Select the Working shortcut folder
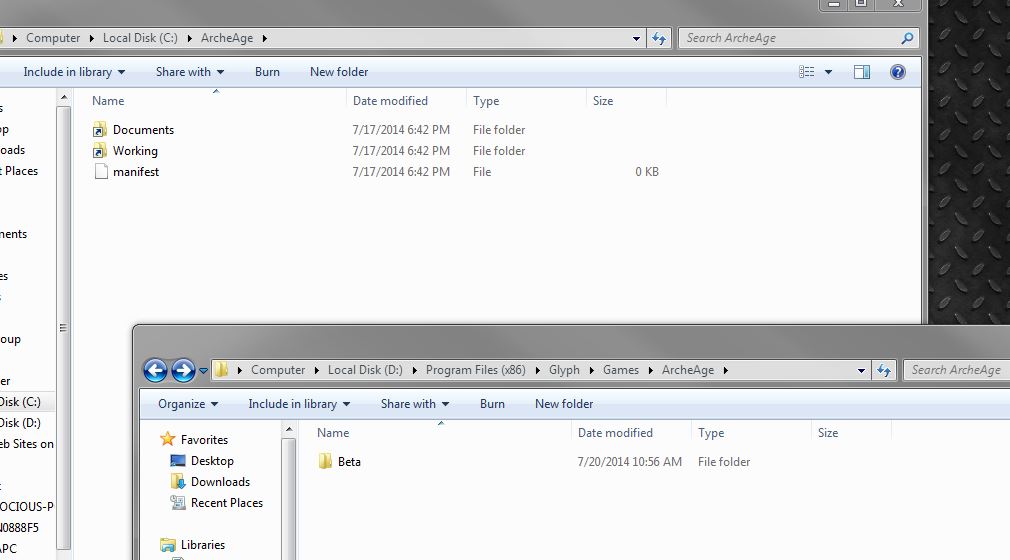This screenshot has height=560, width=1010. point(135,151)
